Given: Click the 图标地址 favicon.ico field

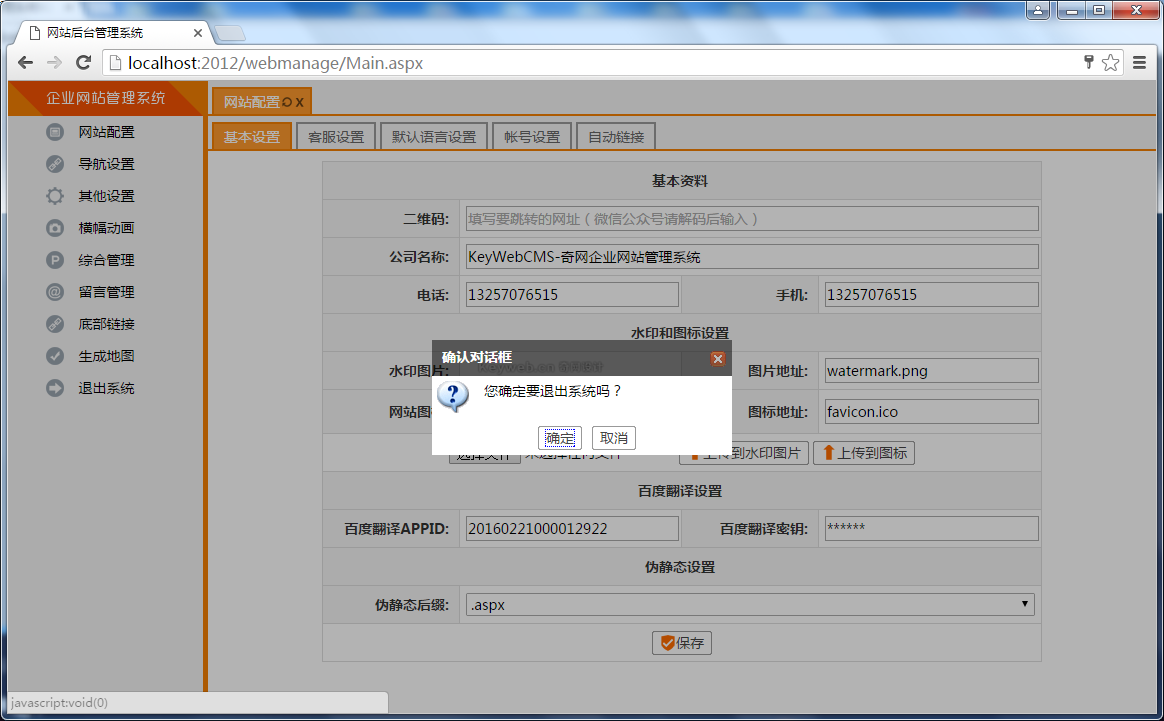Looking at the screenshot, I should (932, 411).
